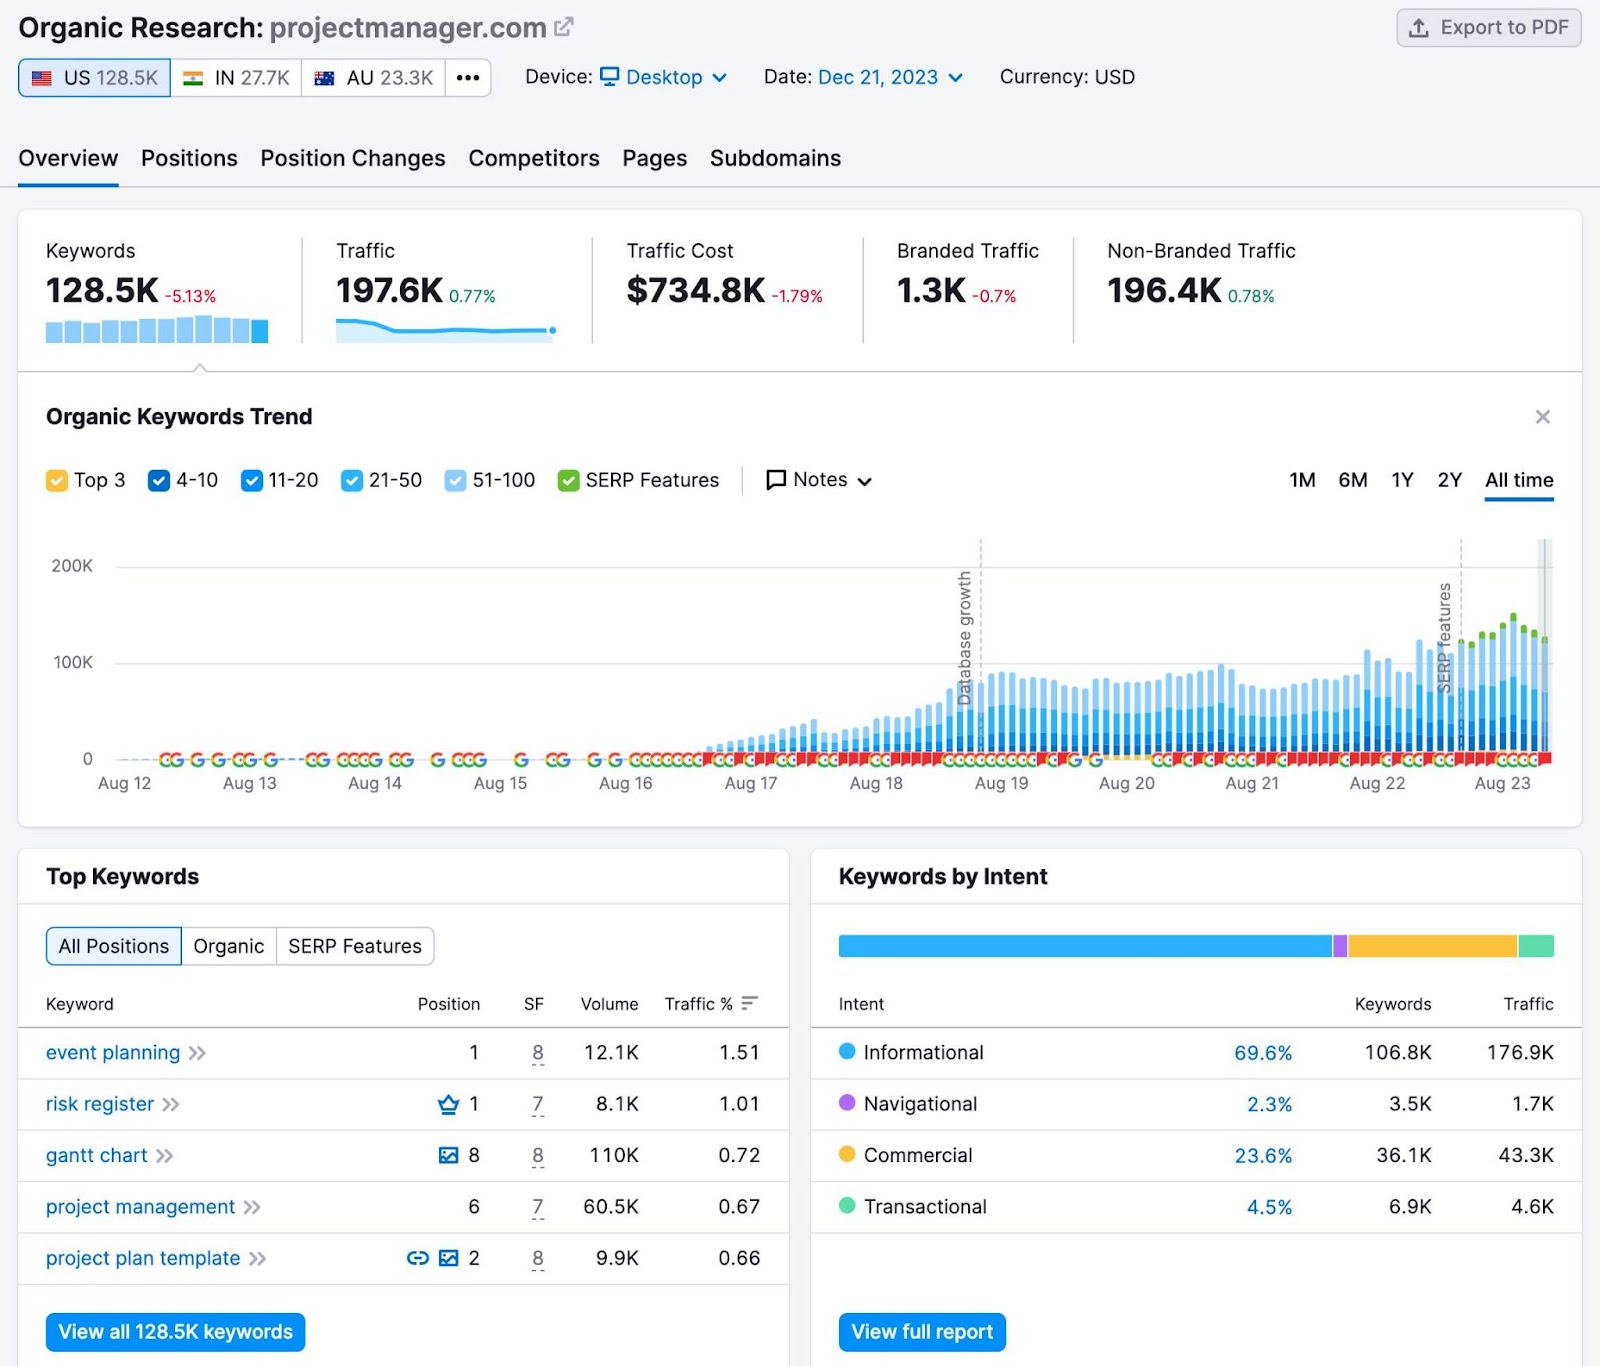1600x1366 pixels.
Task: Select the Organic tab in Top Keywords
Action: (228, 946)
